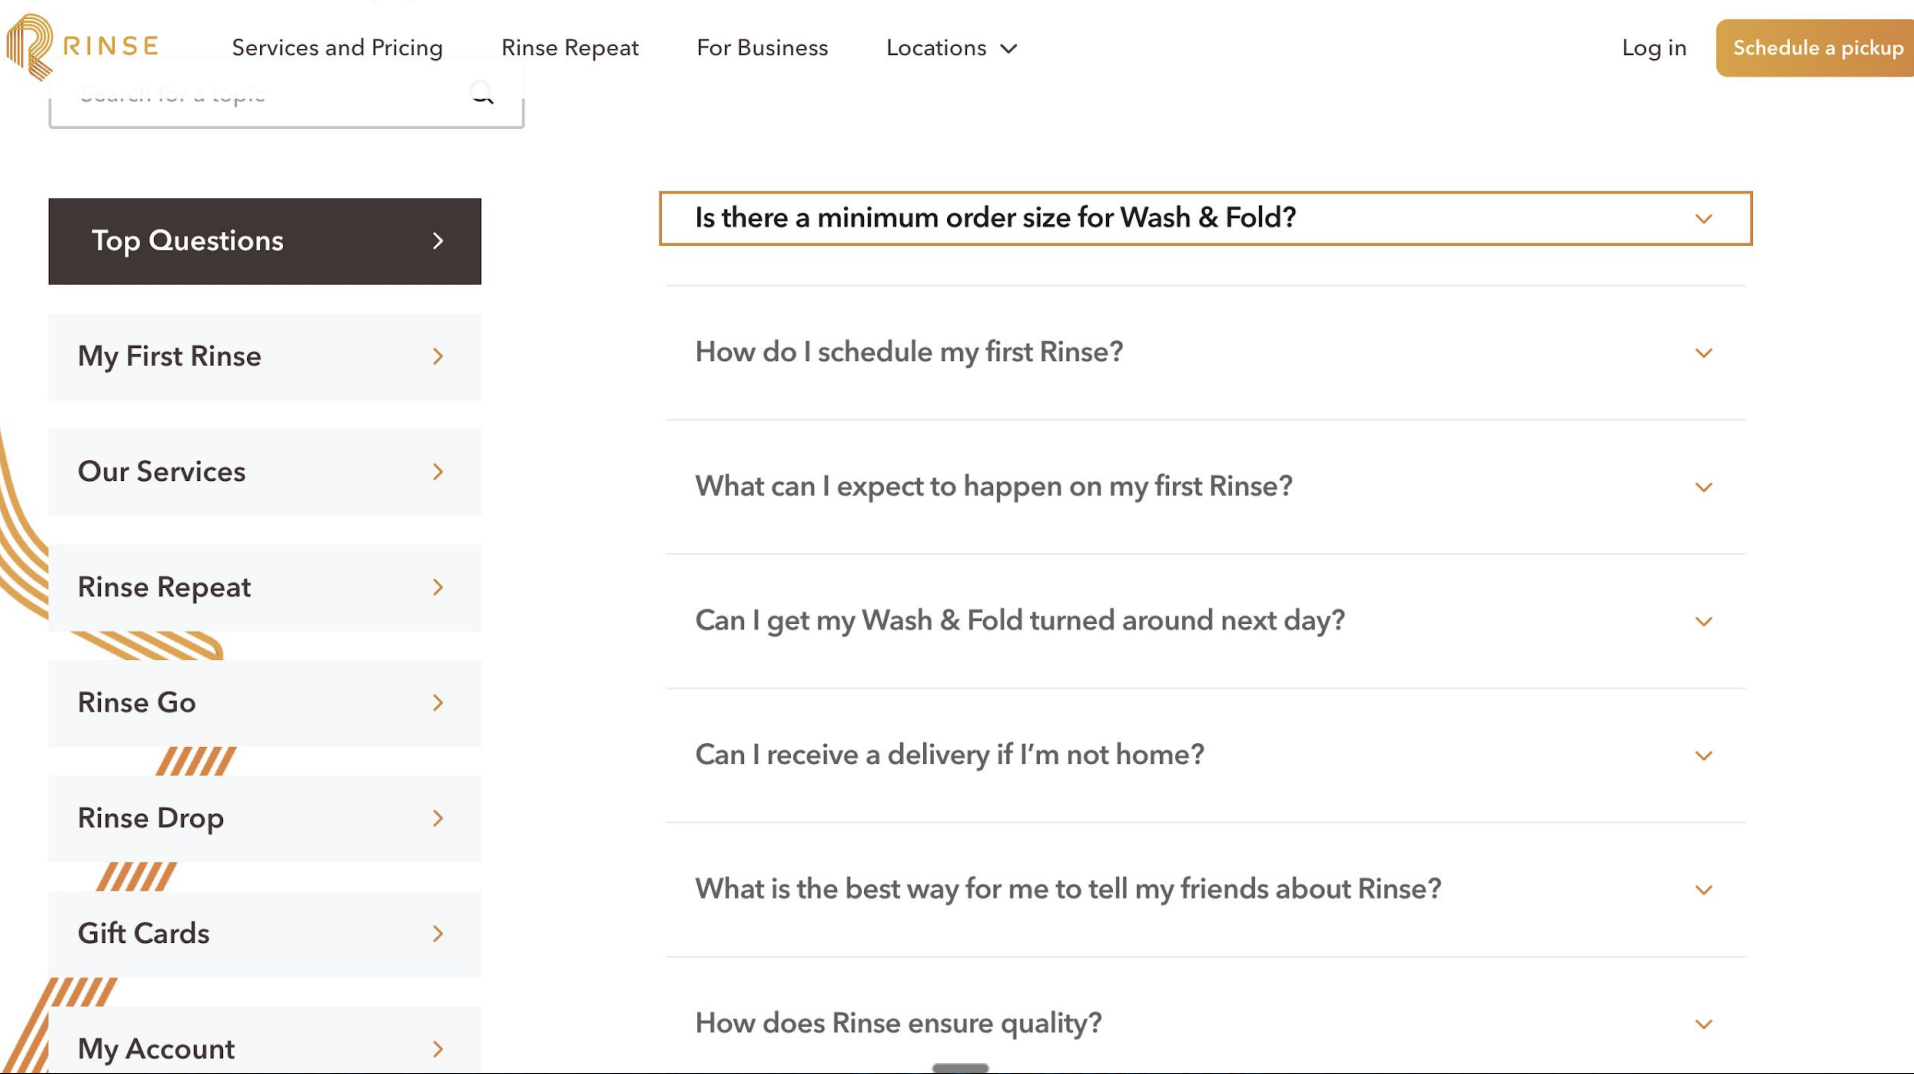Image resolution: width=1914 pixels, height=1074 pixels.
Task: Click the Gift Cards arrow icon
Action: click(438, 934)
